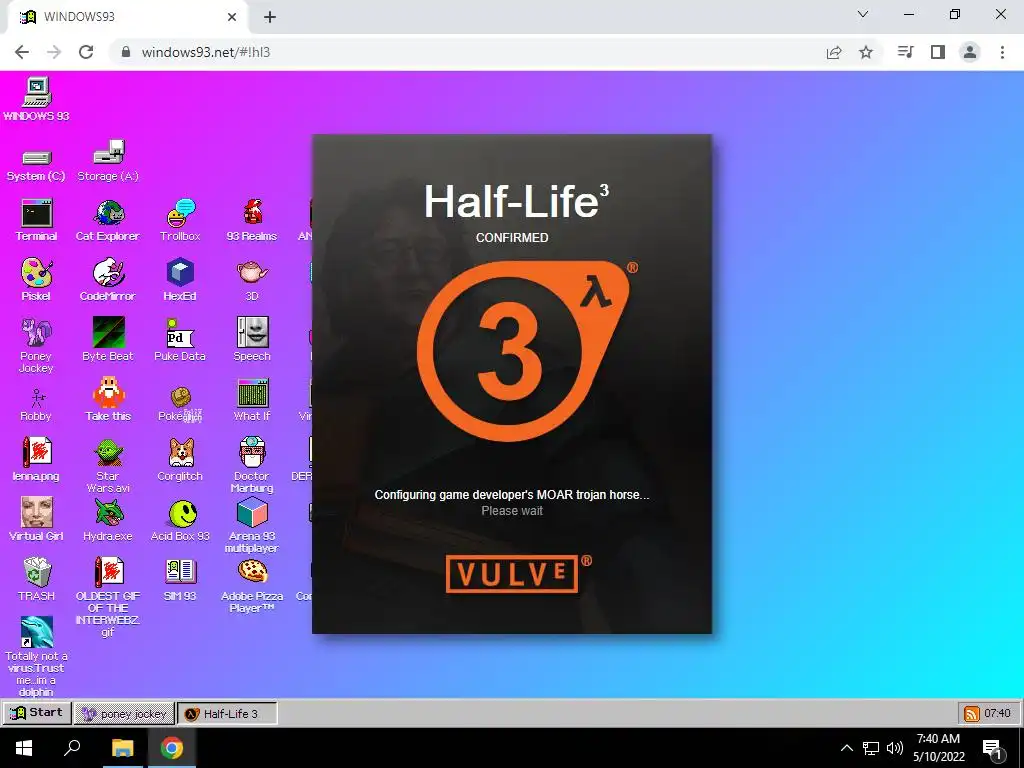The height and width of the screenshot is (768, 1024).
Task: Expand Chrome tab search chevron
Action: (863, 14)
